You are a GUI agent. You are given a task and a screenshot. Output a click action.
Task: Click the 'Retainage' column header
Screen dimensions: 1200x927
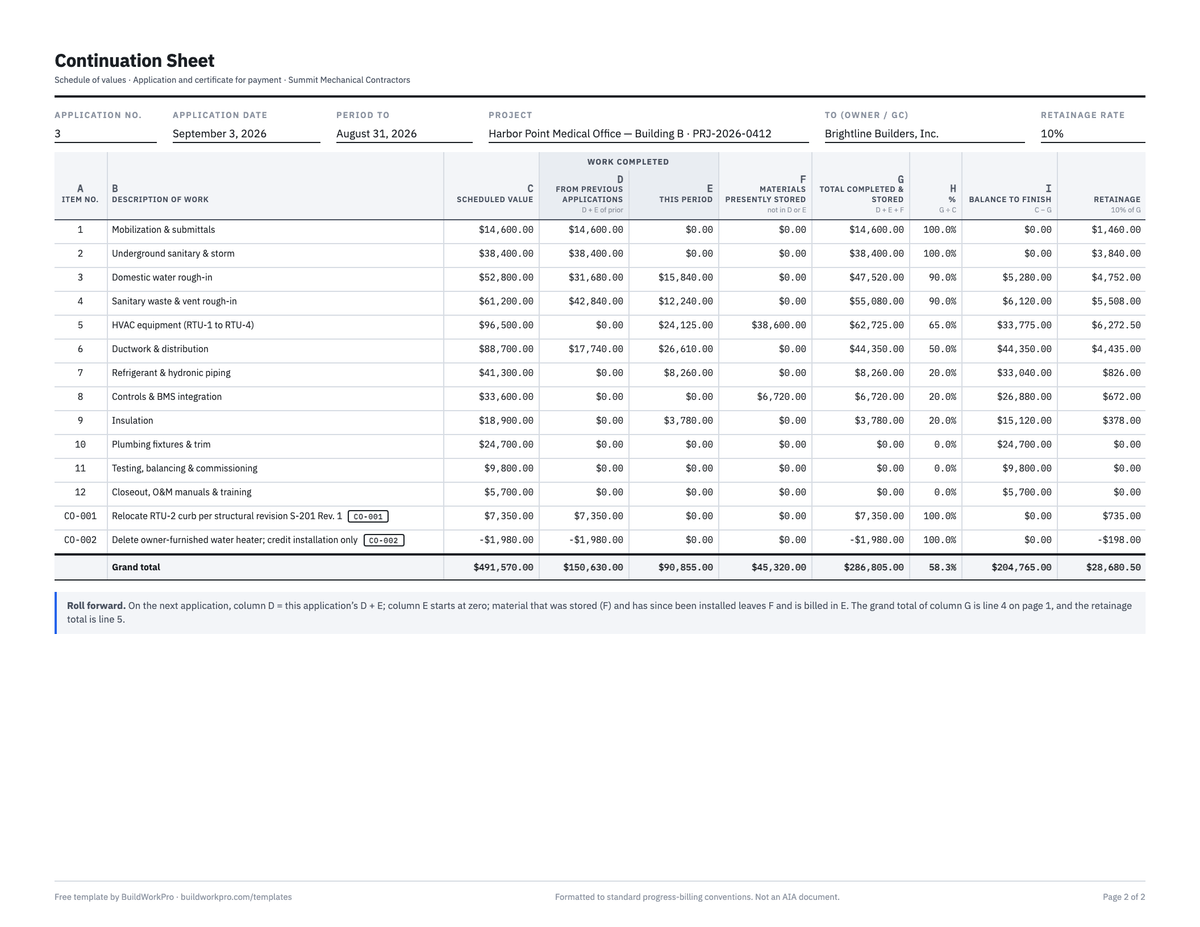pos(1115,199)
